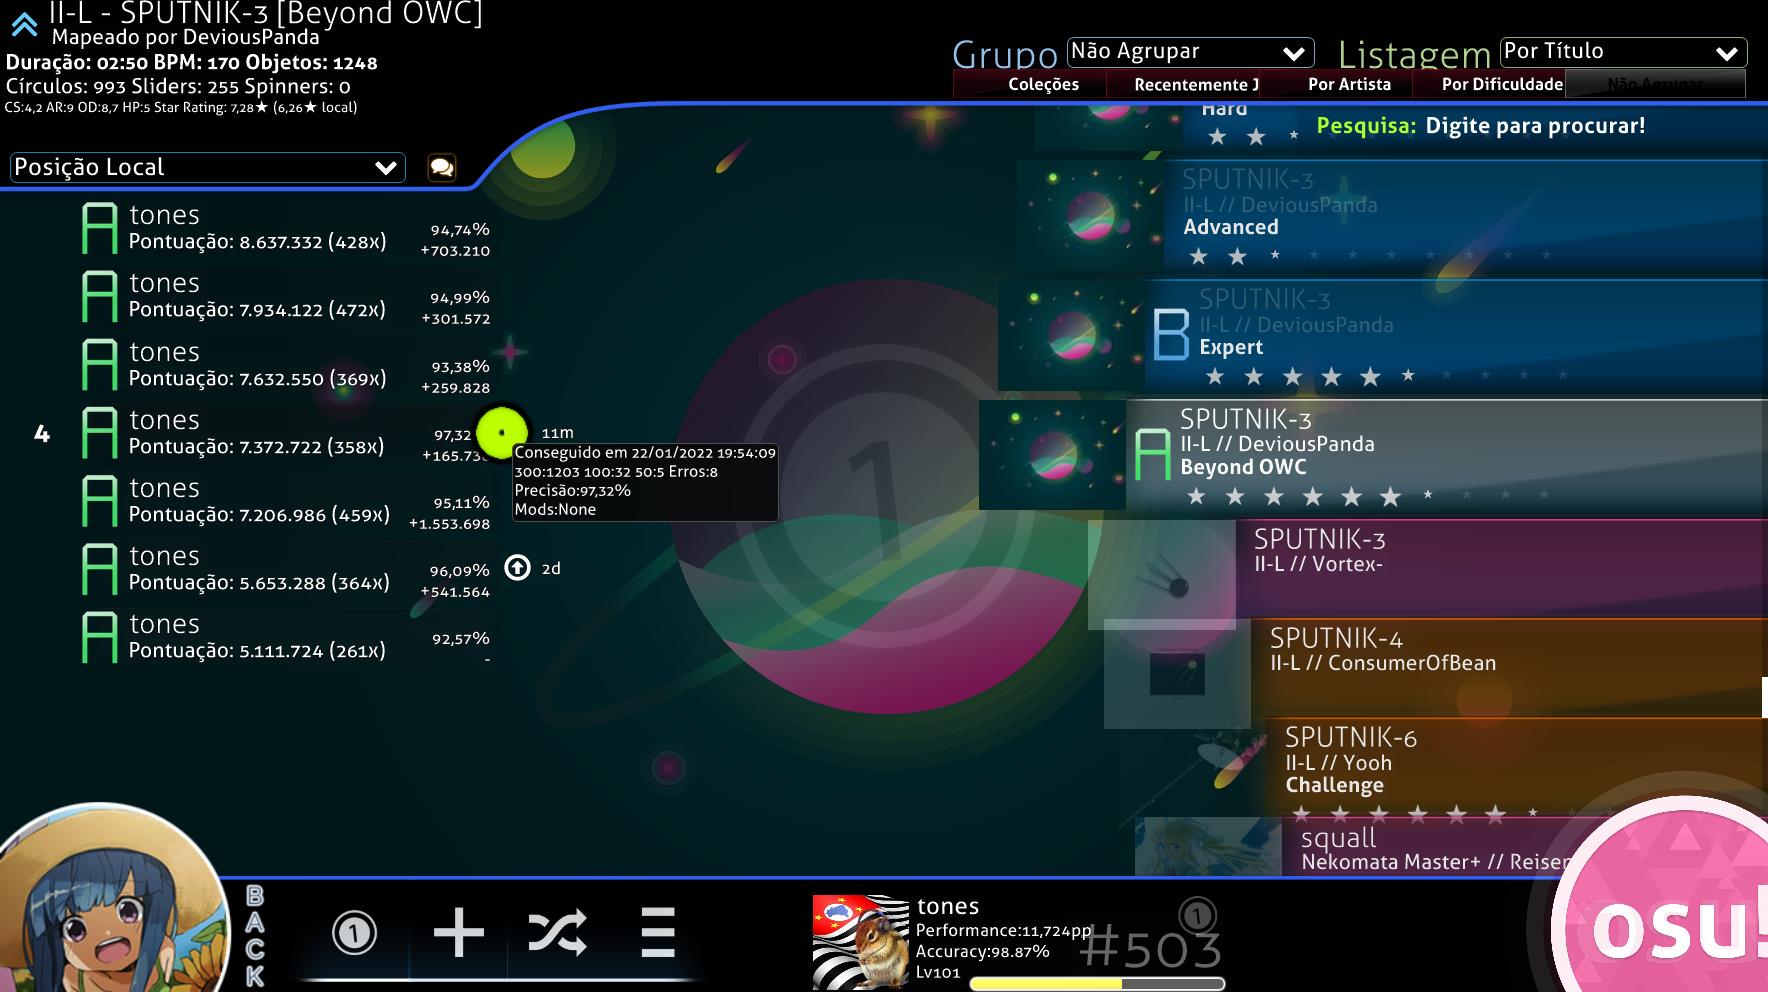The image size is (1768, 992).
Task: Click the tones profile picture in bottom bar
Action: [860, 942]
